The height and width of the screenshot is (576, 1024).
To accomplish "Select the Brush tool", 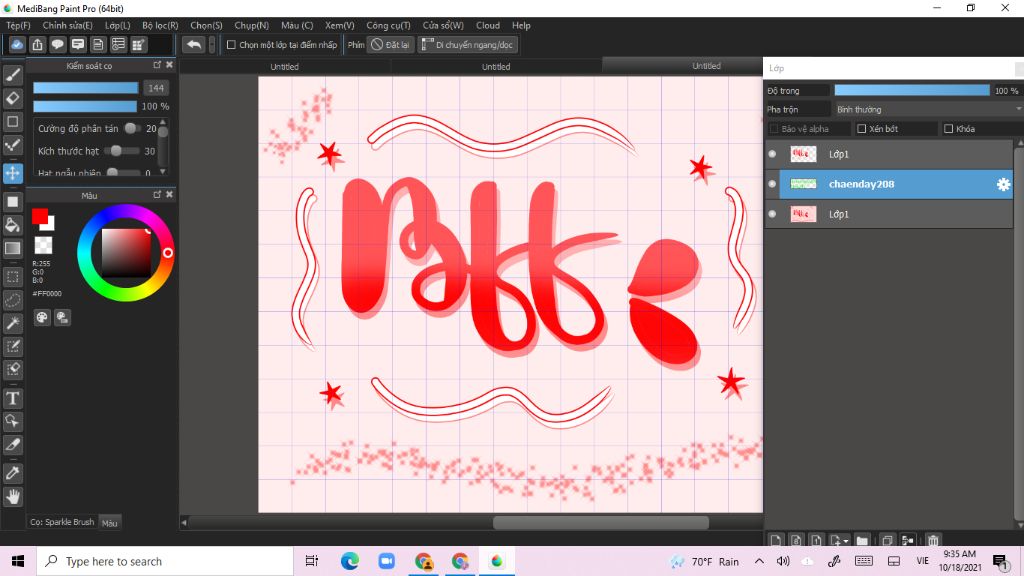I will pyautogui.click(x=12, y=74).
